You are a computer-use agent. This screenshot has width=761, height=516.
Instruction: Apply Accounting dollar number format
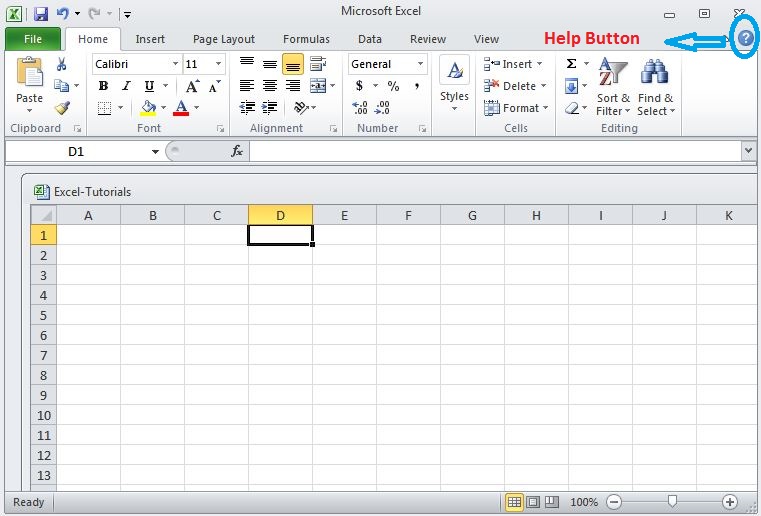tap(359, 86)
